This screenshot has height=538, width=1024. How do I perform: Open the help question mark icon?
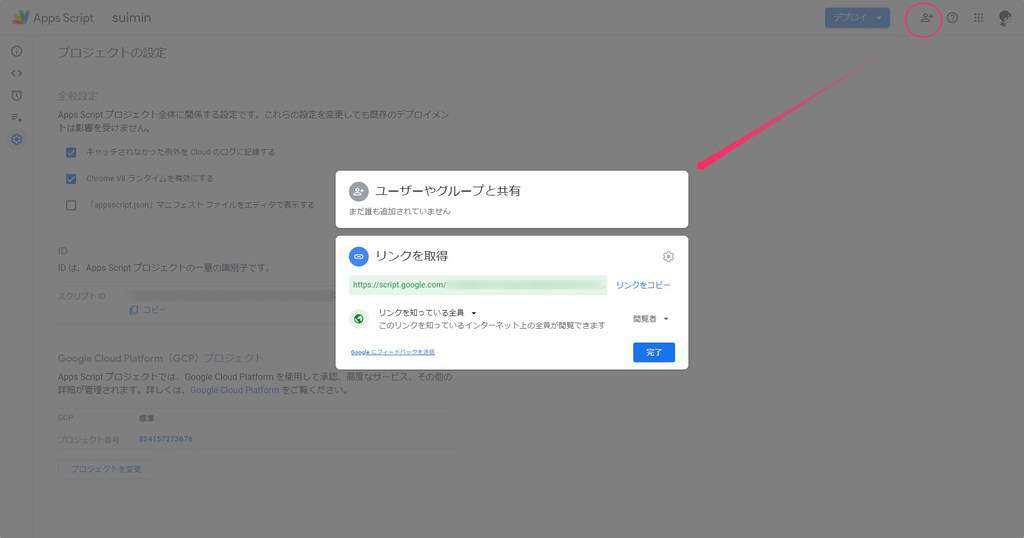click(952, 18)
